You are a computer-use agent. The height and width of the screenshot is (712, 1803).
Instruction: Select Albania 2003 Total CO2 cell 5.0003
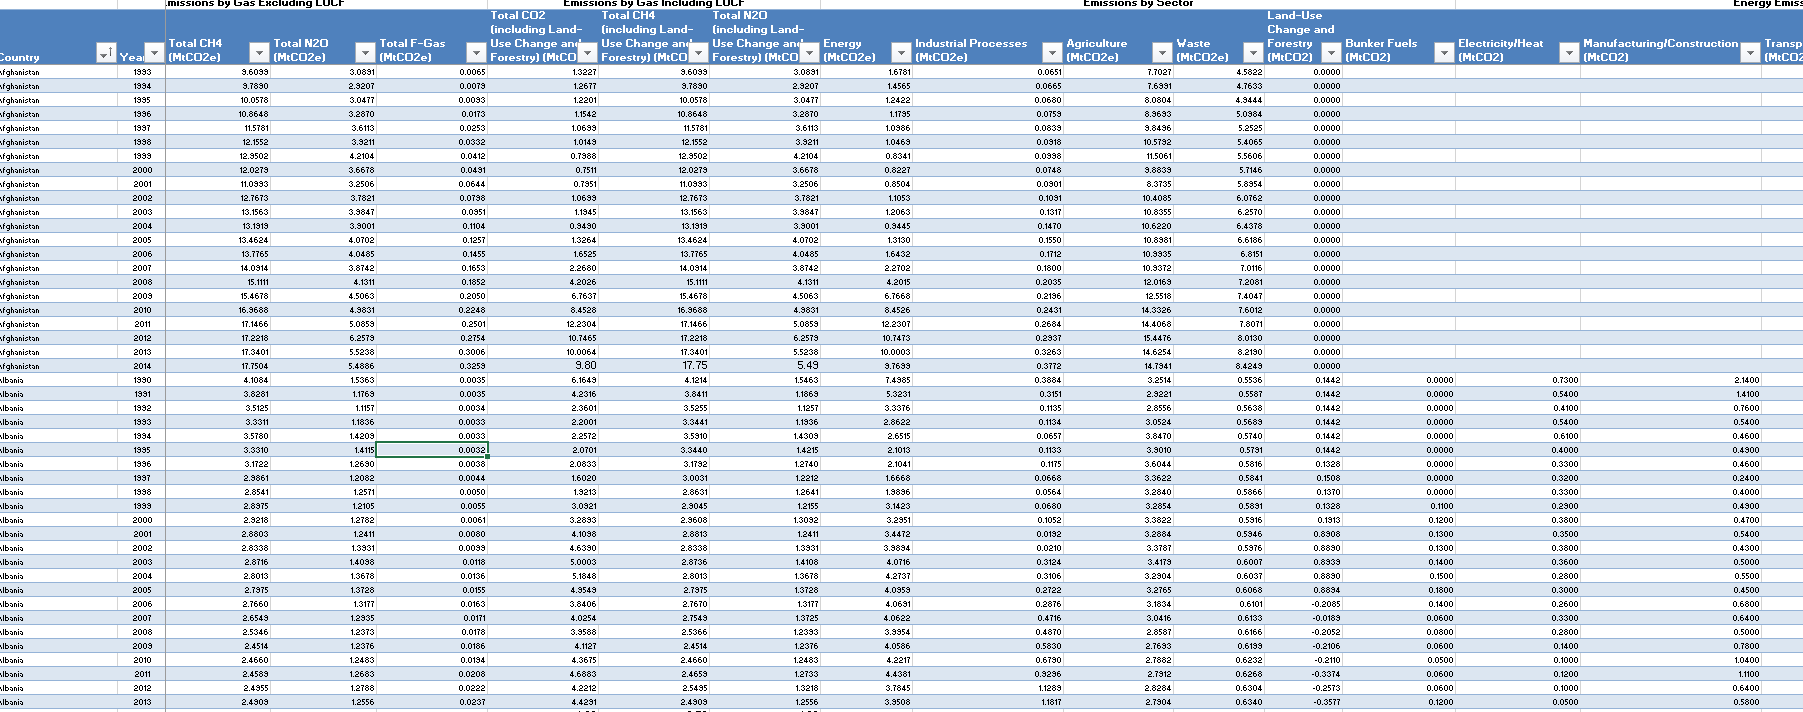(543, 562)
